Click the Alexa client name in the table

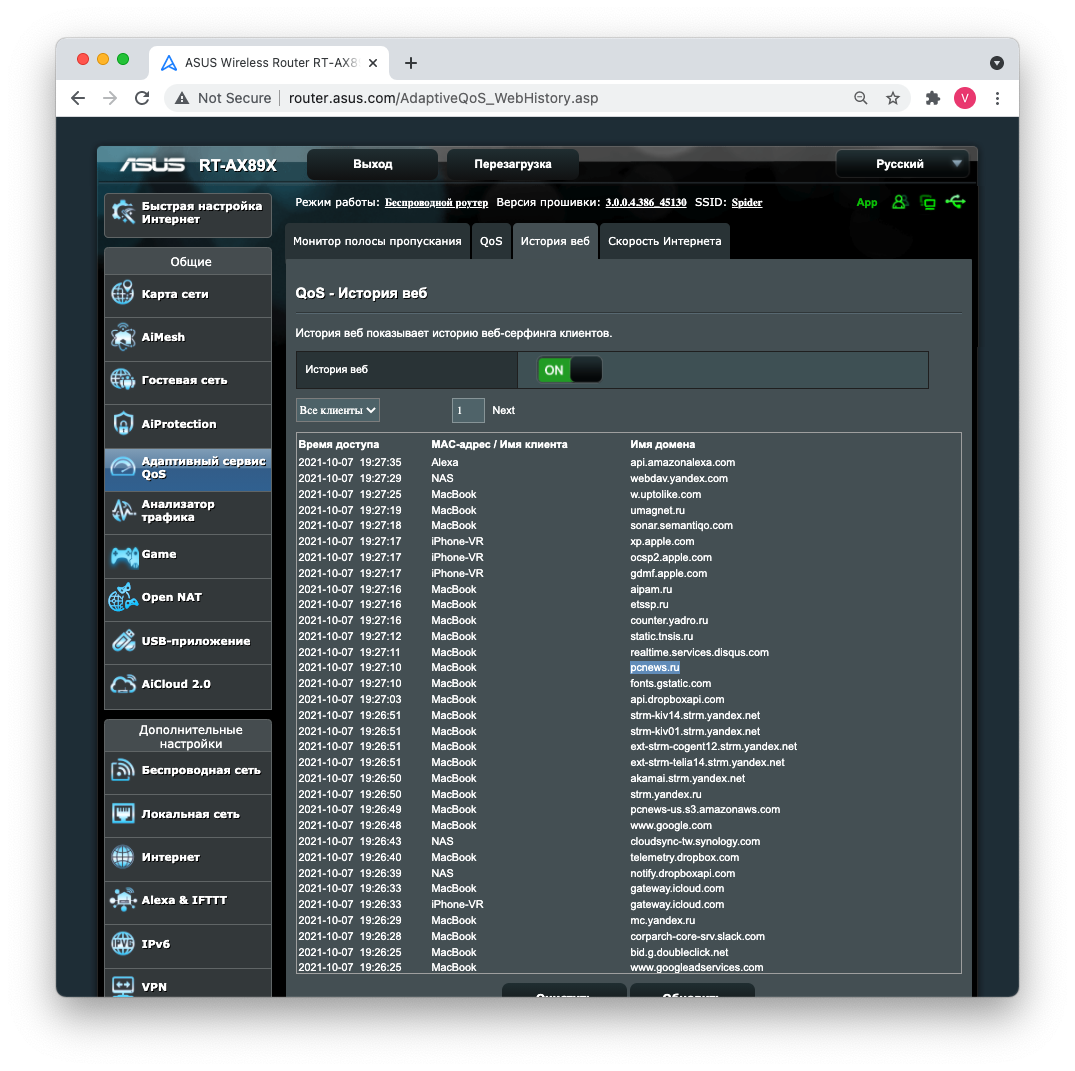pyautogui.click(x=444, y=462)
